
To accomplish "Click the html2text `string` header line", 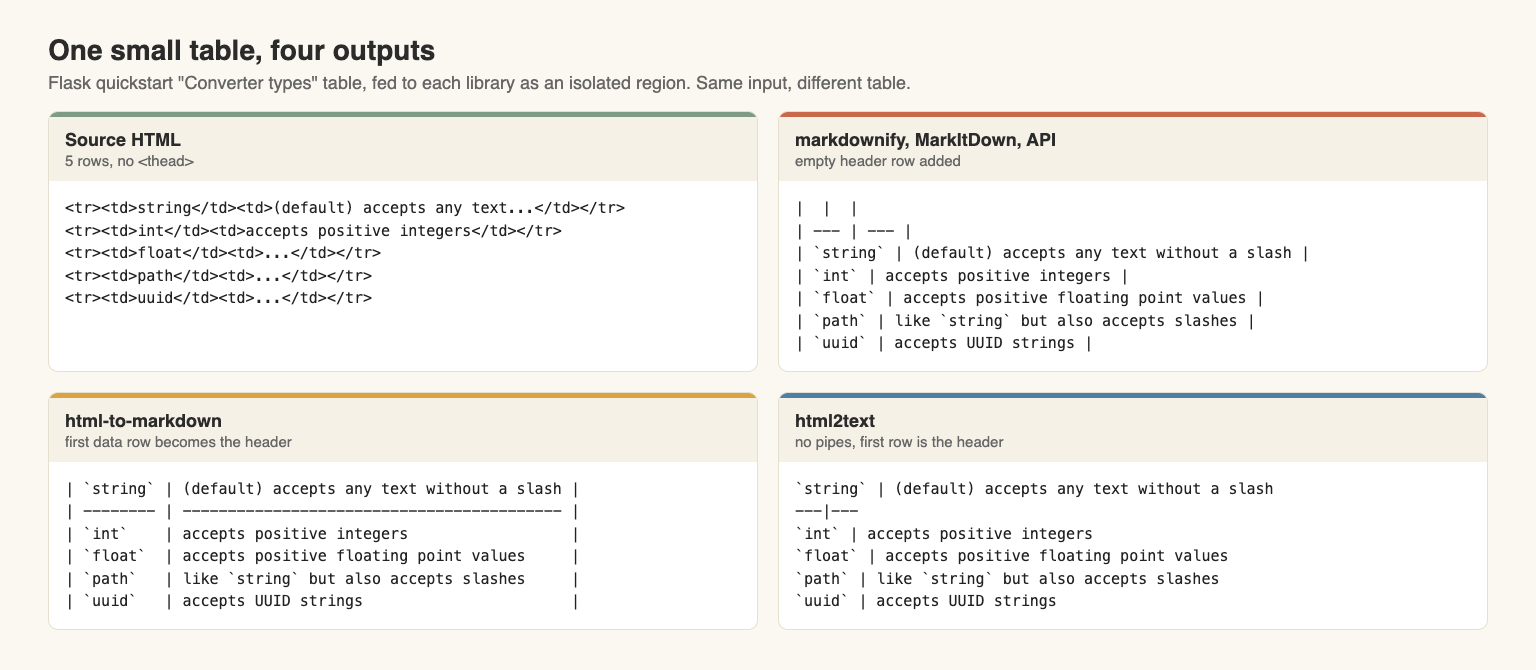I will (1034, 489).
